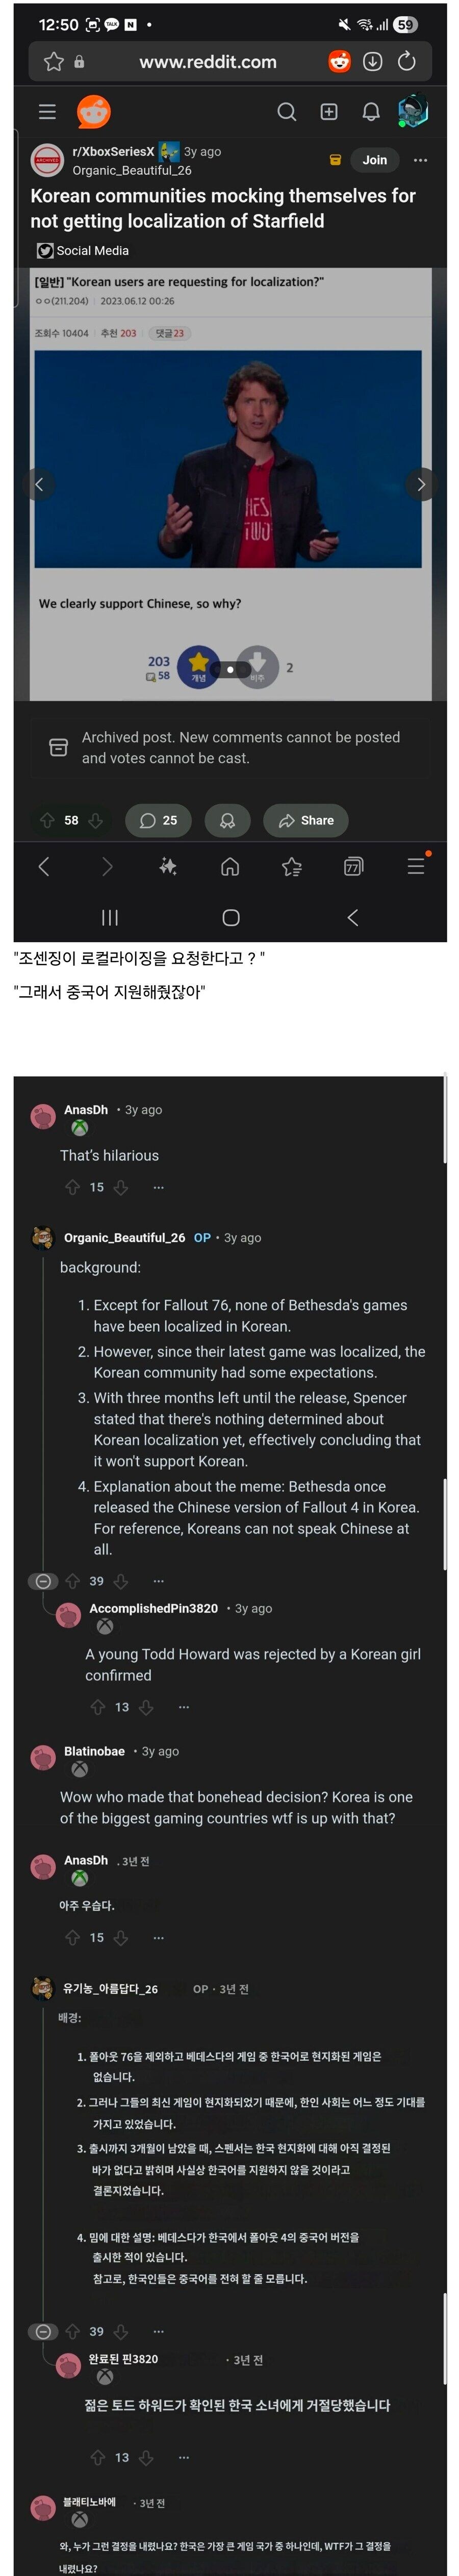459x2576 pixels.
Task: Click the image carousel pagination dots
Action: coord(230,669)
